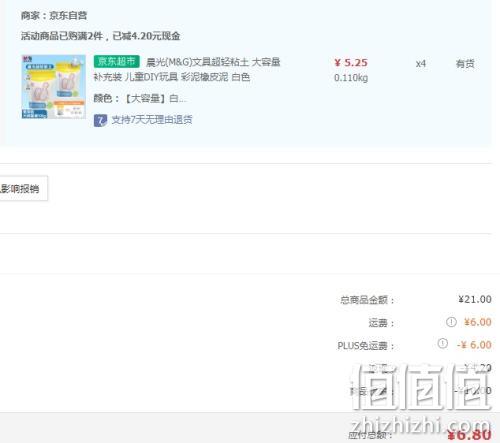Click the x4 quantity indicator
The image size is (500, 443).
coord(421,64)
